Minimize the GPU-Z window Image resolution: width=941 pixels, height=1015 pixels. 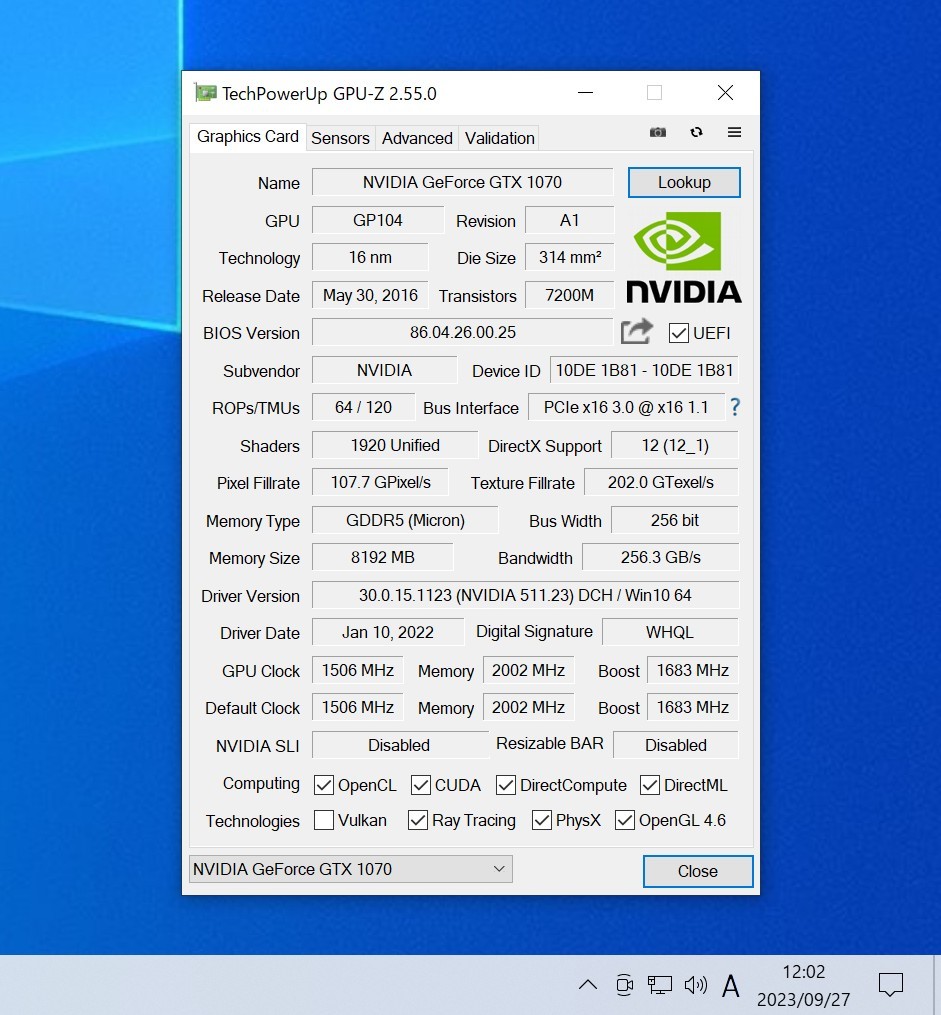pyautogui.click(x=586, y=93)
